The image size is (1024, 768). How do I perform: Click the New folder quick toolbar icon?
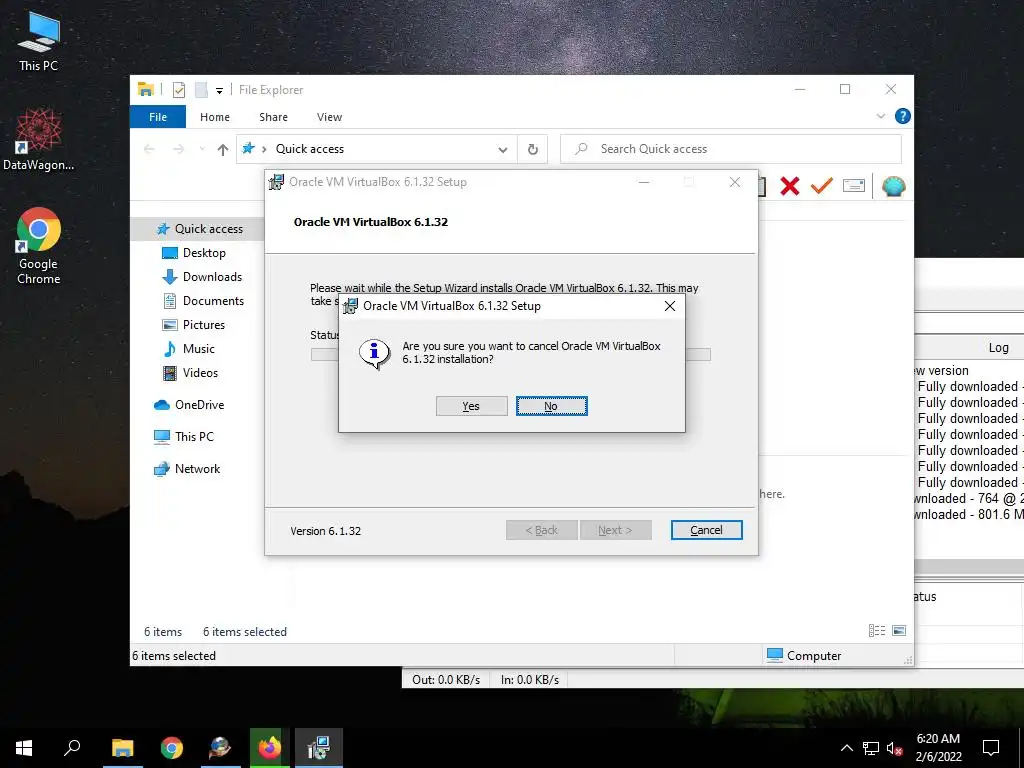pyautogui.click(x=201, y=90)
